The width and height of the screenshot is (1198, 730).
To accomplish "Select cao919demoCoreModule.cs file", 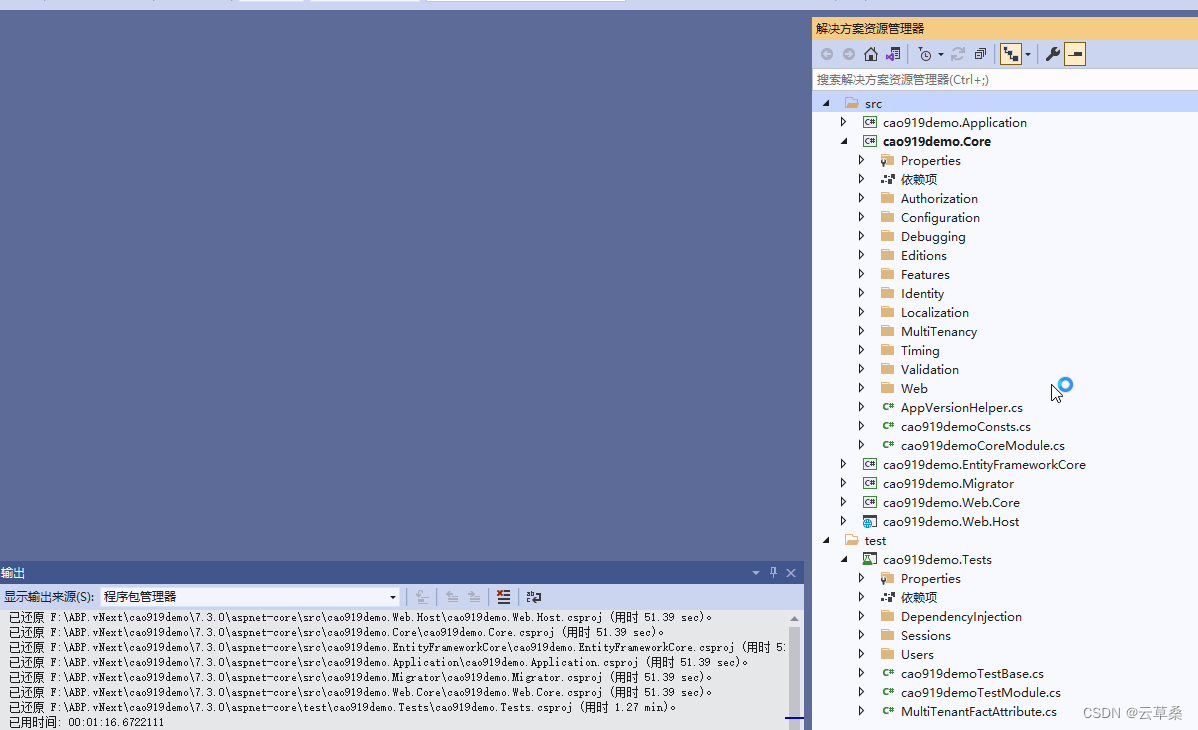I will 983,446.
